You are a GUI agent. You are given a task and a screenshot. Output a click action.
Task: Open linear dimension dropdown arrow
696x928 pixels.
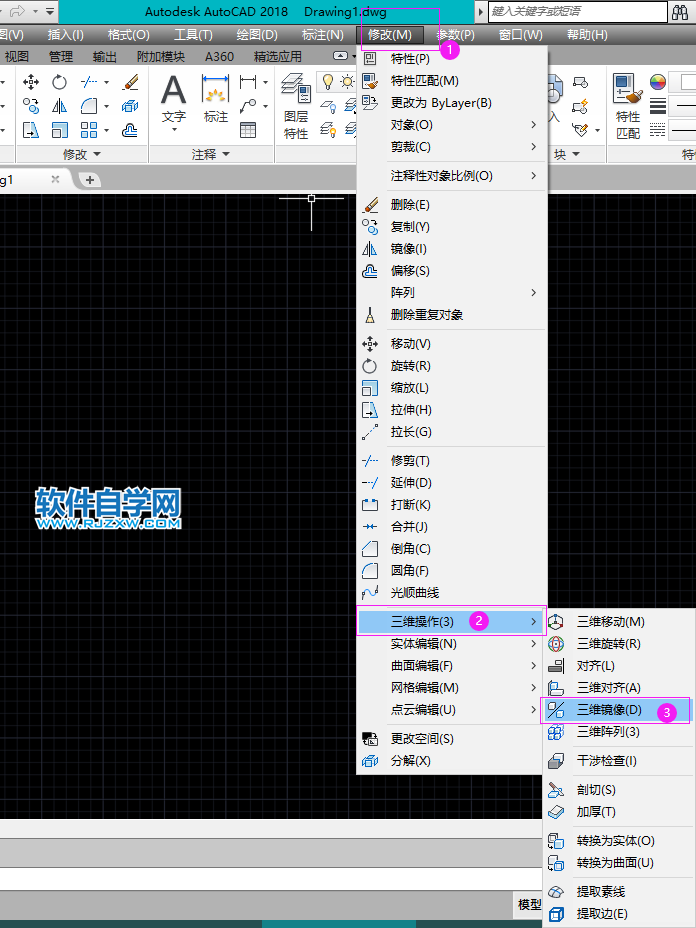(x=265, y=82)
